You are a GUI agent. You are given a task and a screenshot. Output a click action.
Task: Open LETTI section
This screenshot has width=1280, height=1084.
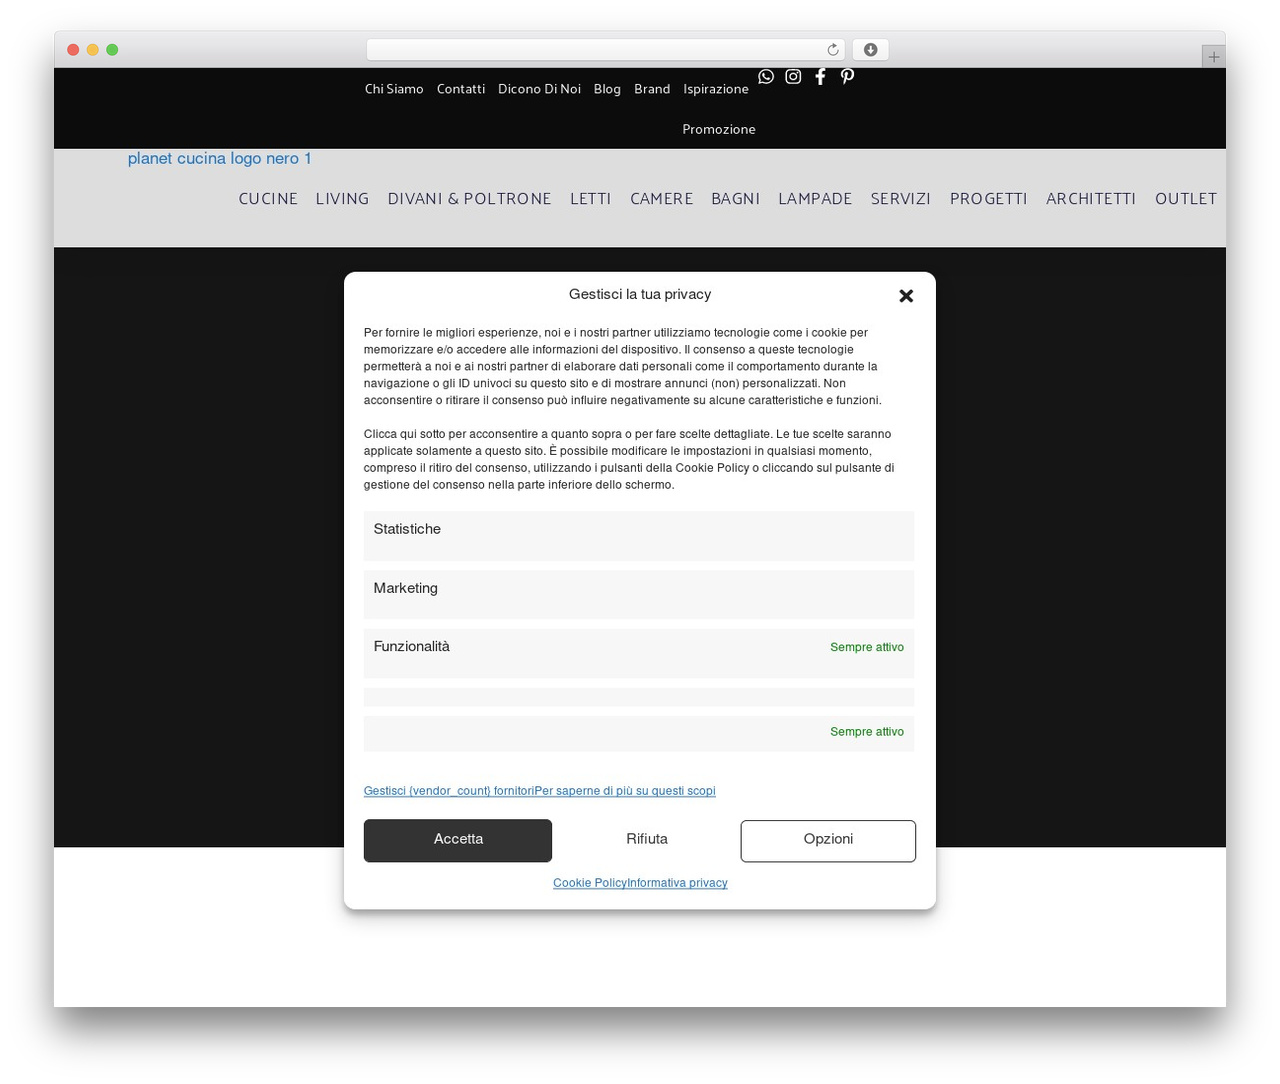pyautogui.click(x=590, y=199)
